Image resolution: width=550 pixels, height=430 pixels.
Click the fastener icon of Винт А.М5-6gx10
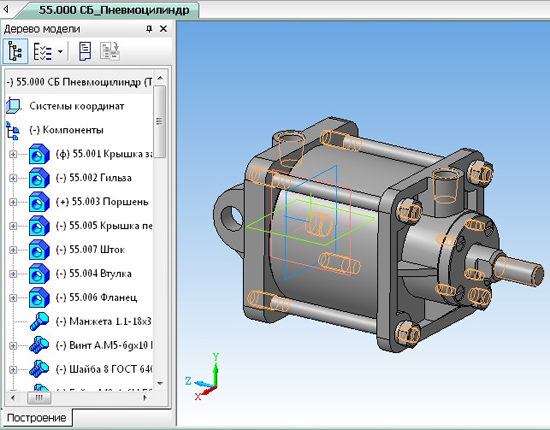pos(39,345)
